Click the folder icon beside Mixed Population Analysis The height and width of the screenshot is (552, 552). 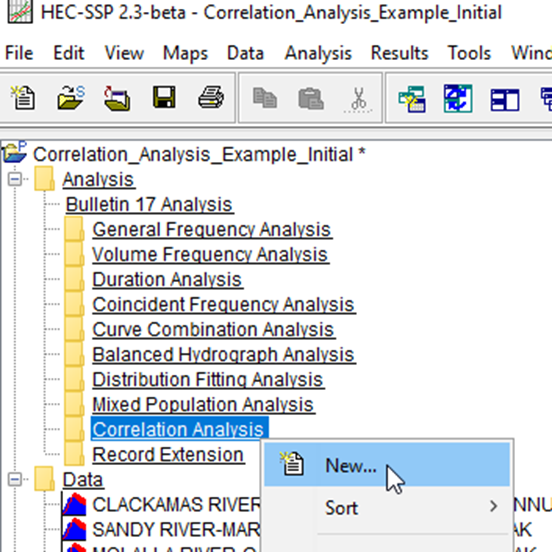pyautogui.click(x=74, y=404)
